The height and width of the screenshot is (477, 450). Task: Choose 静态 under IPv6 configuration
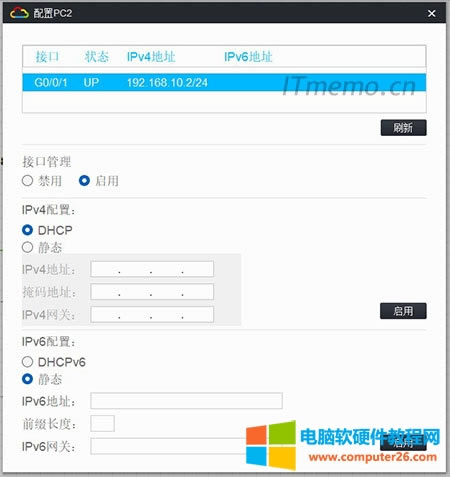tap(27, 379)
